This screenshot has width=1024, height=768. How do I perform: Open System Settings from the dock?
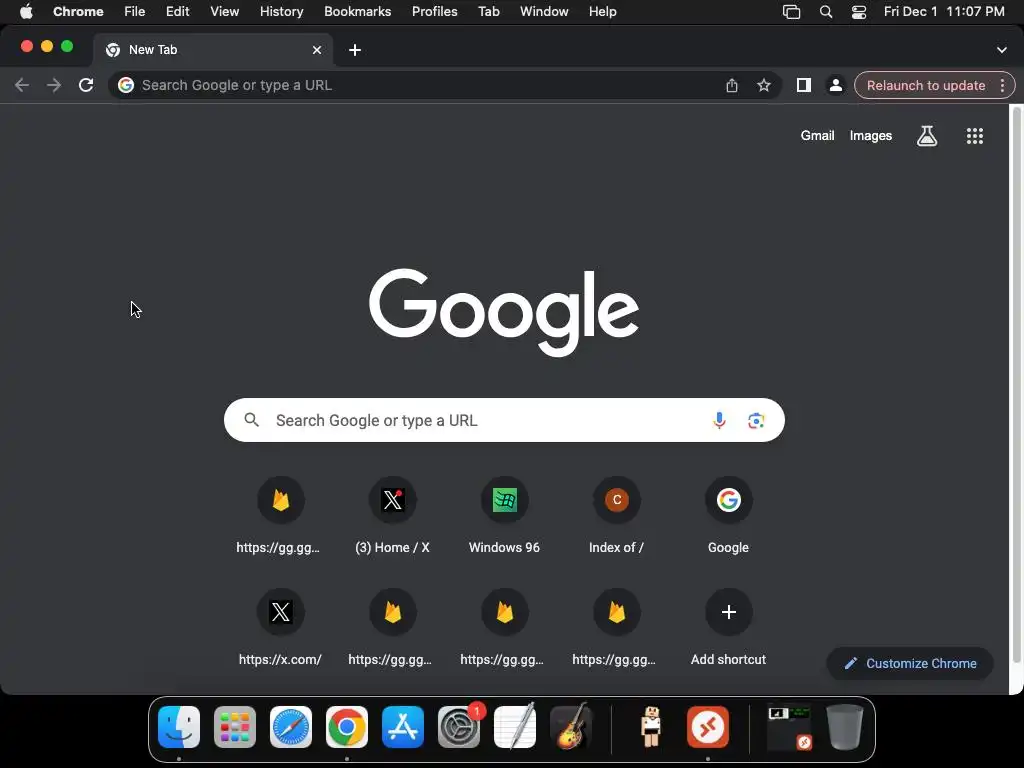pyautogui.click(x=458, y=727)
